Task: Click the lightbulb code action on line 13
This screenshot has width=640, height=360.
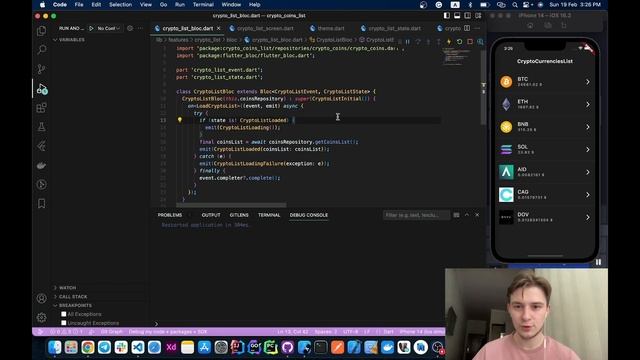Action: pos(180,120)
